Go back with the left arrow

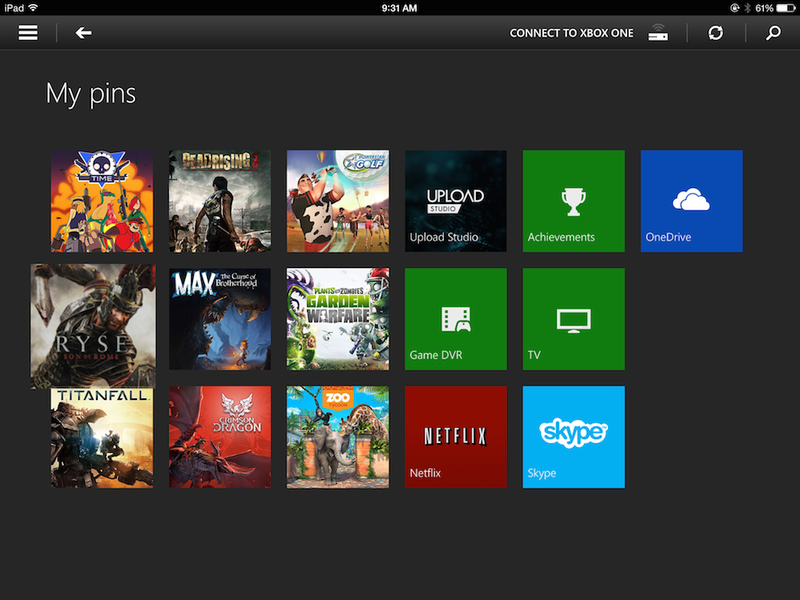83,33
